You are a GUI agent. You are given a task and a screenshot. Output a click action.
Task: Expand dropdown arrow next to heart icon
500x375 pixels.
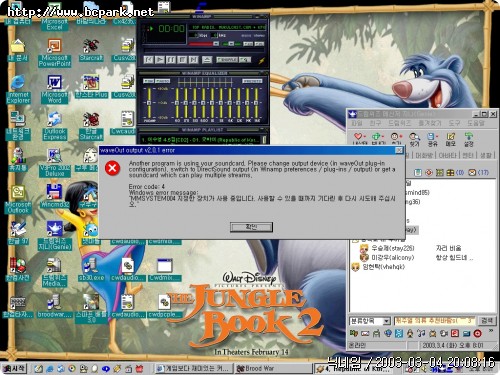coord(365,137)
